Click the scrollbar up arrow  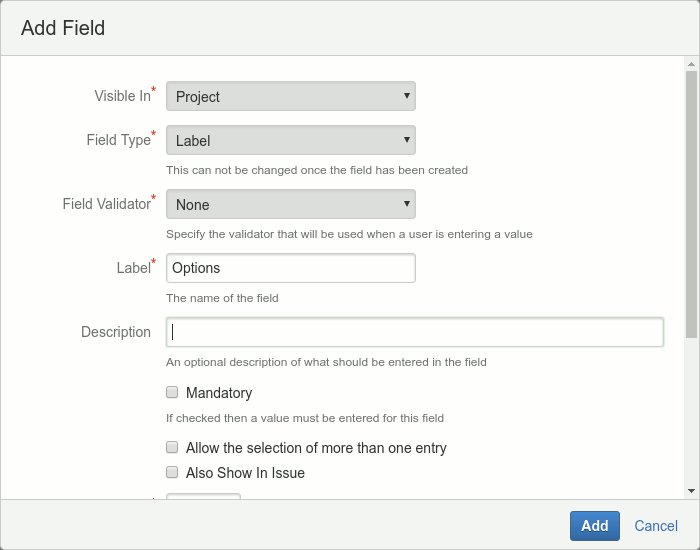pyautogui.click(x=691, y=64)
